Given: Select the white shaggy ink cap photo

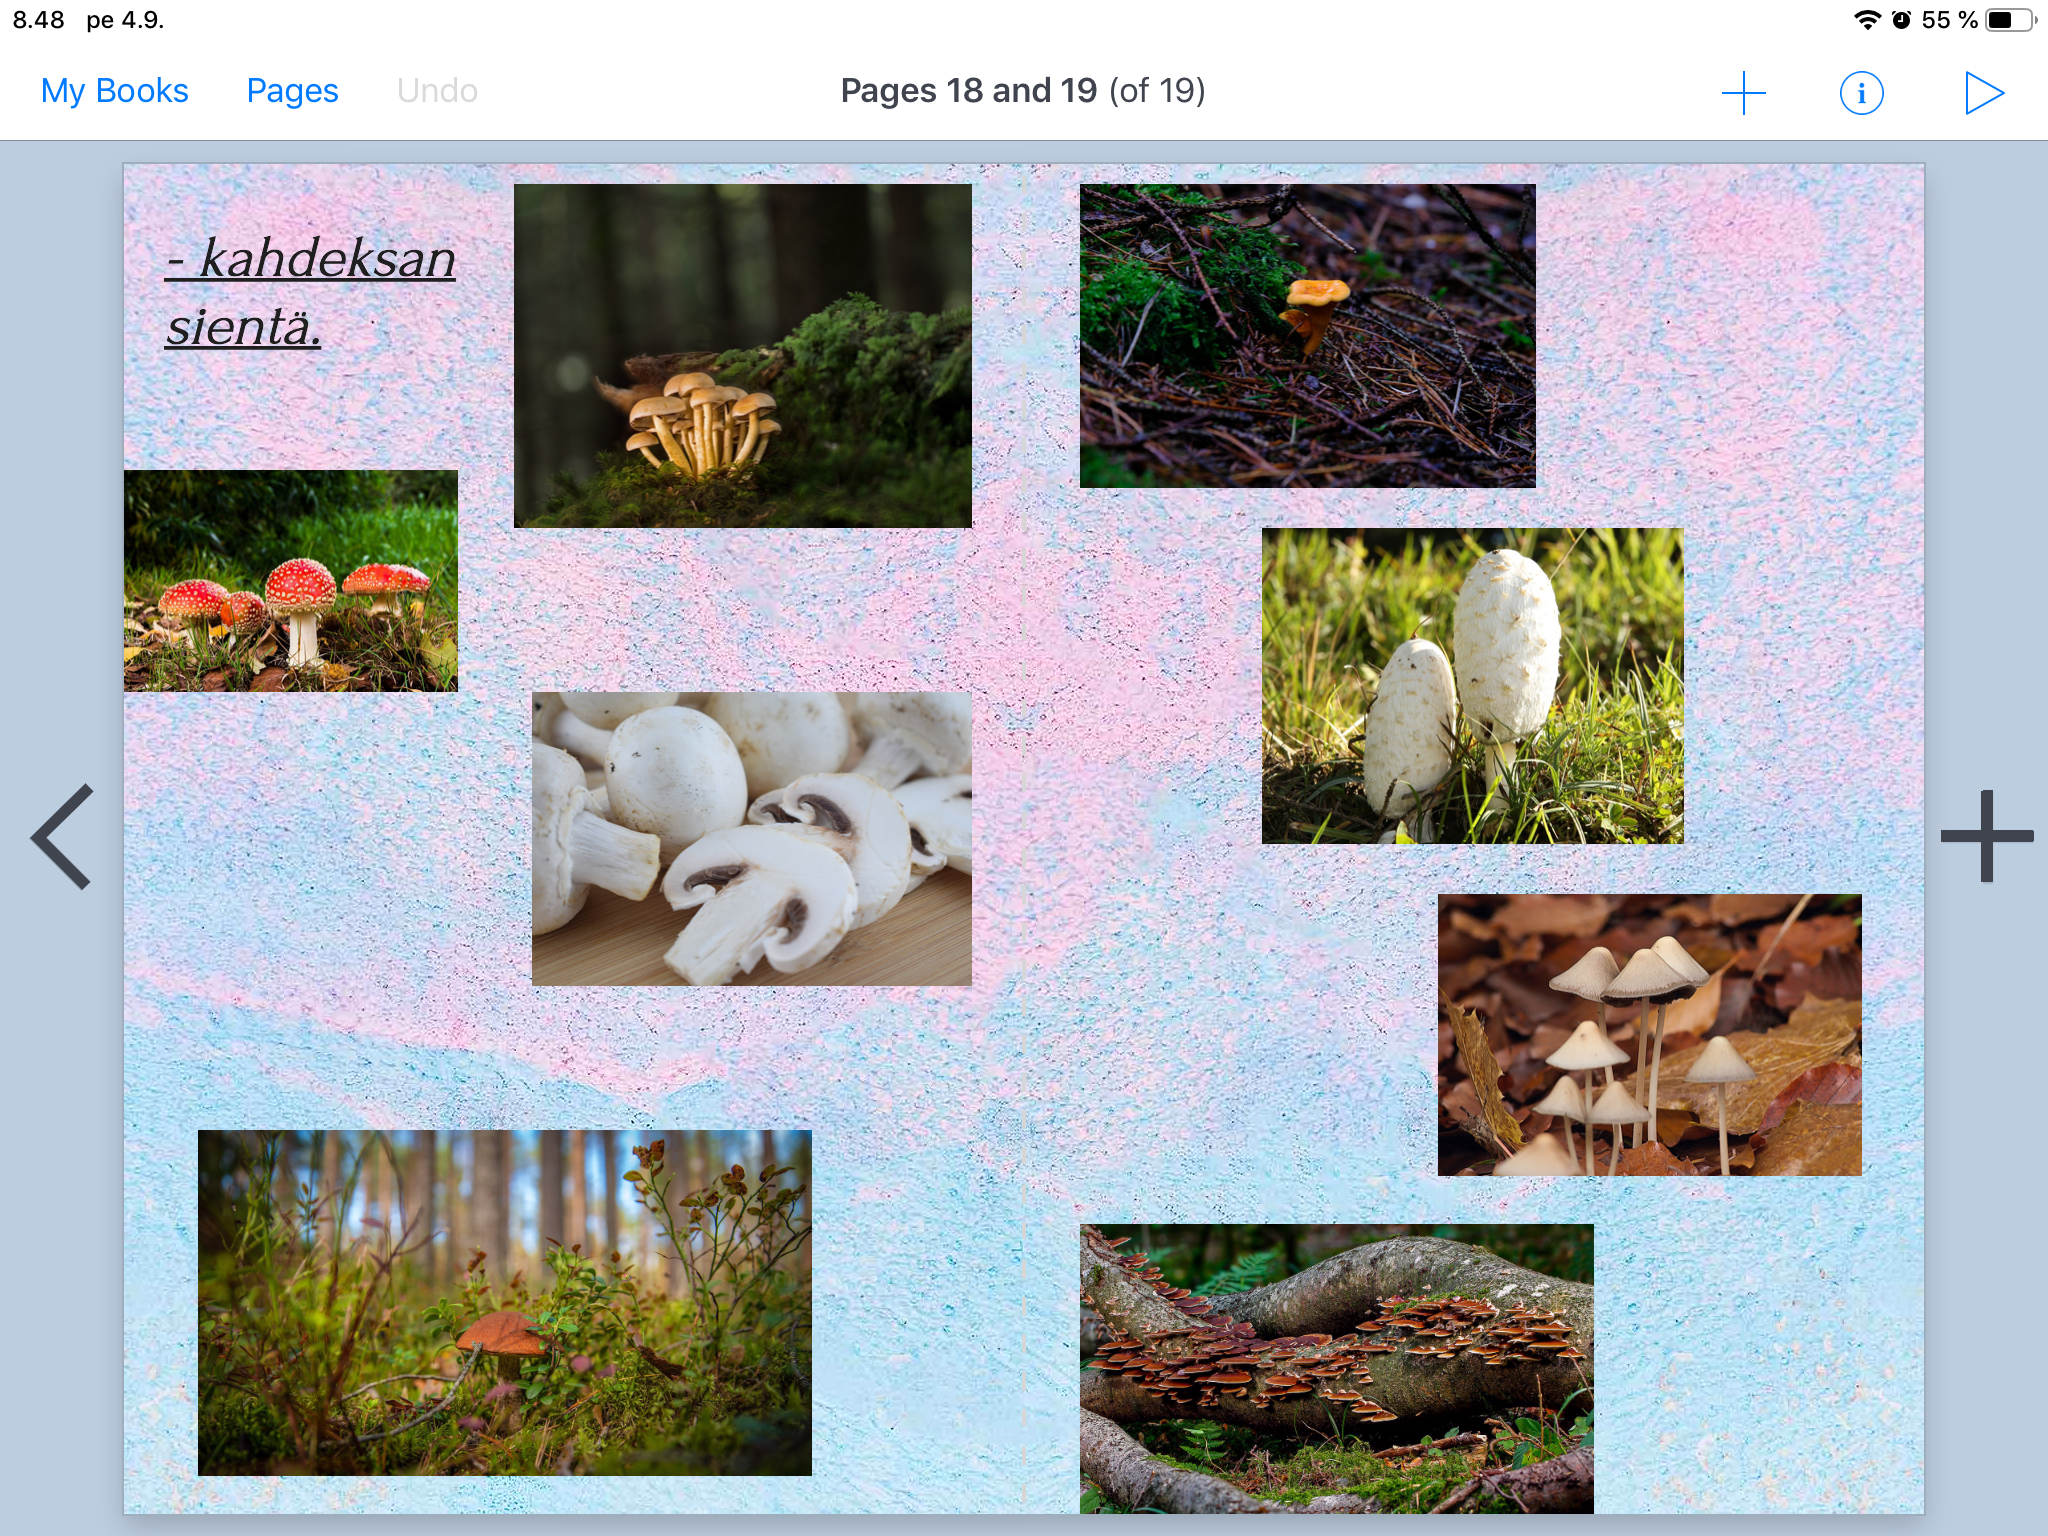Looking at the screenshot, I should click(x=1472, y=686).
